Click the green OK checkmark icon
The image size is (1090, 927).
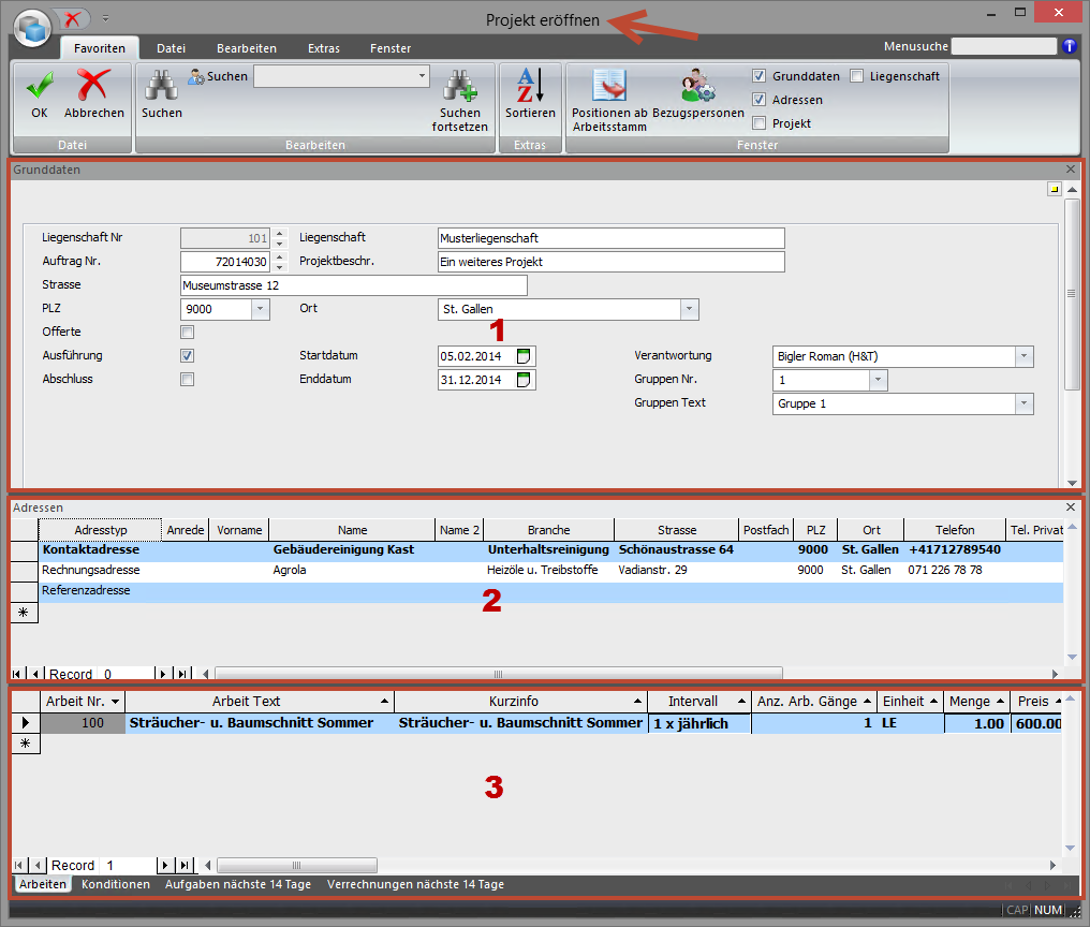point(40,85)
